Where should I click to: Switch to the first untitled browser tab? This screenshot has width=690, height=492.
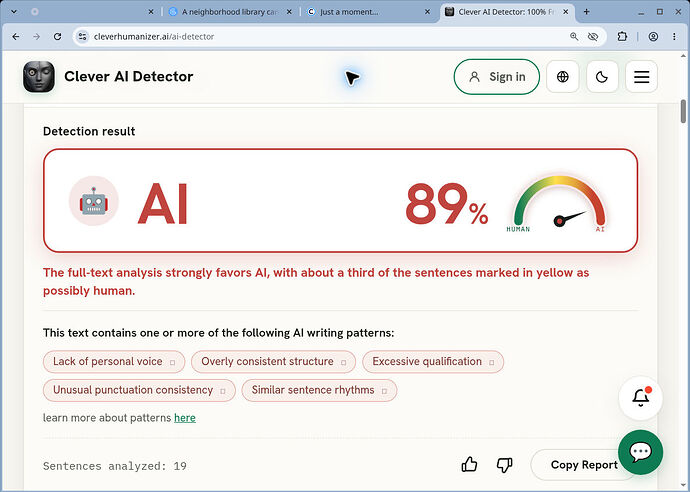(90, 12)
